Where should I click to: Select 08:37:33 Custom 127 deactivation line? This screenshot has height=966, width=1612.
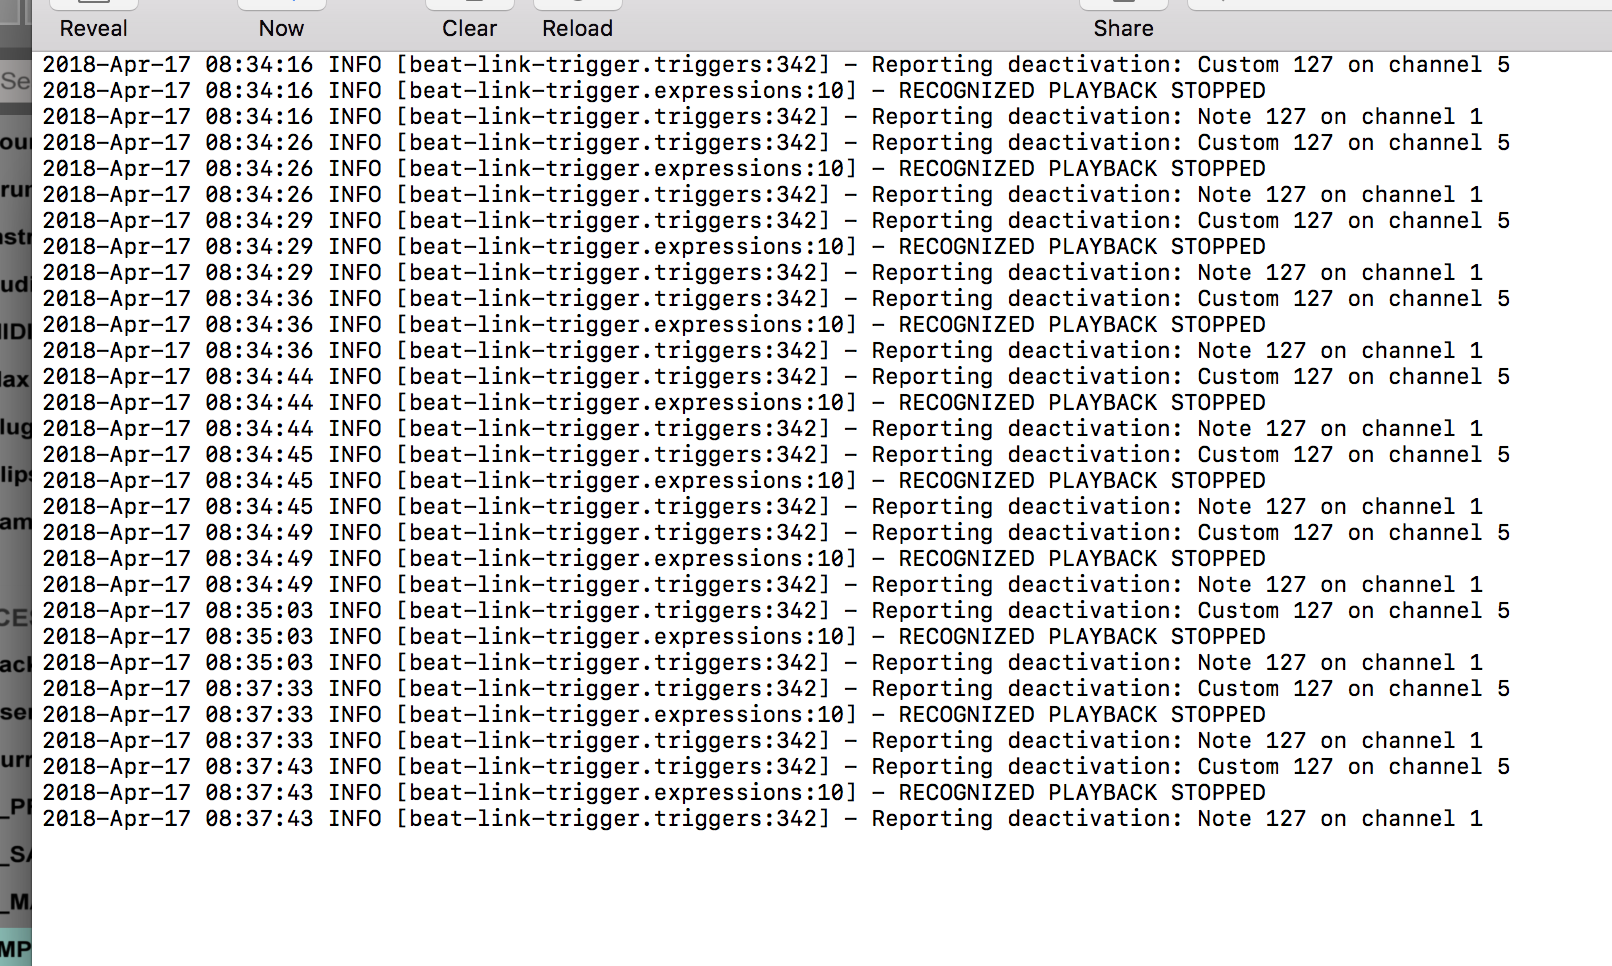776,689
